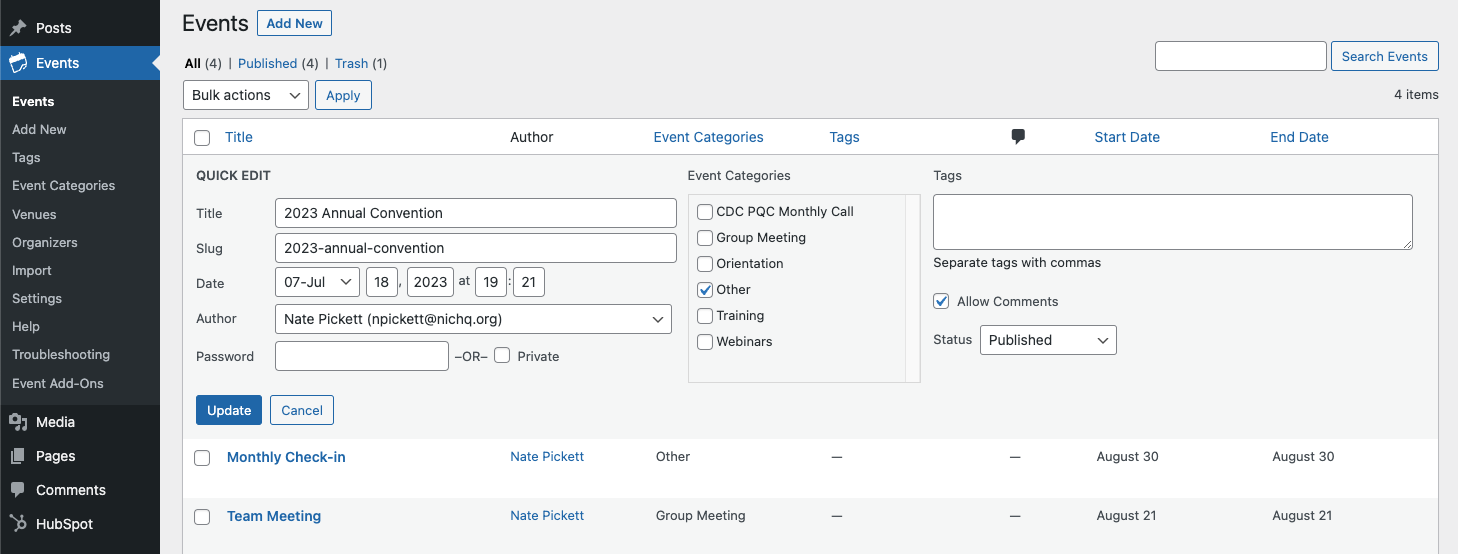Viewport: 1458px width, 554px height.
Task: Select the Monthly Check-in row checkbox
Action: pos(202,458)
